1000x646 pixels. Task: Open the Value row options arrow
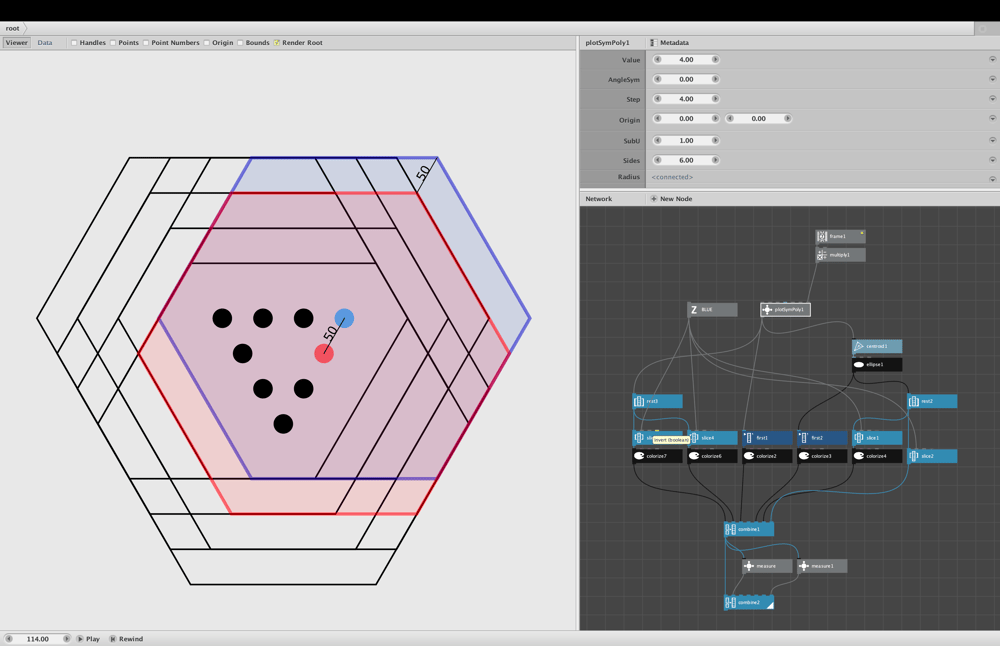[992, 59]
